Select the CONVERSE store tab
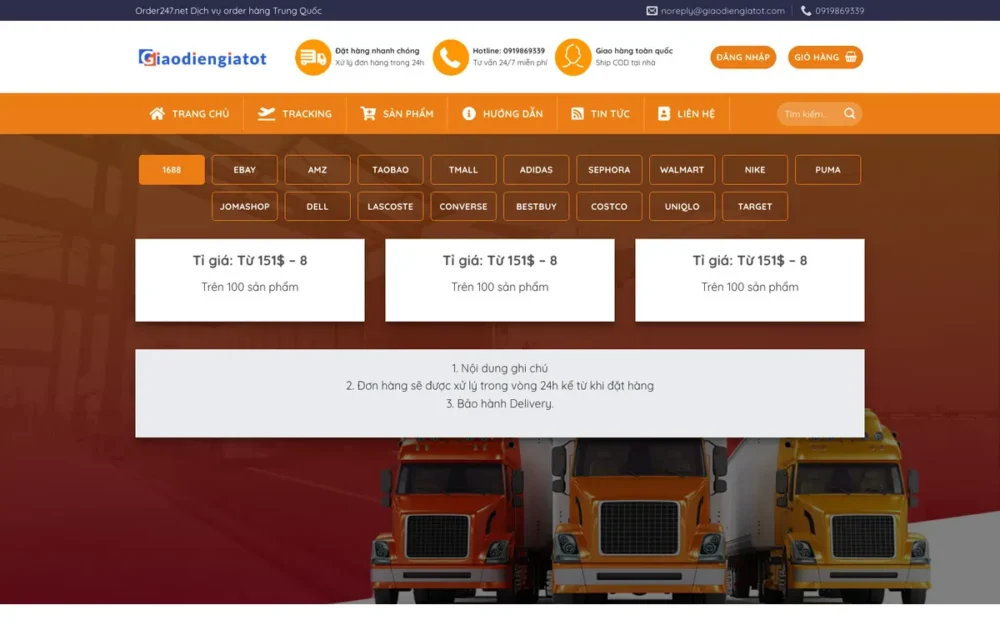The image size is (1000, 625). coord(463,207)
